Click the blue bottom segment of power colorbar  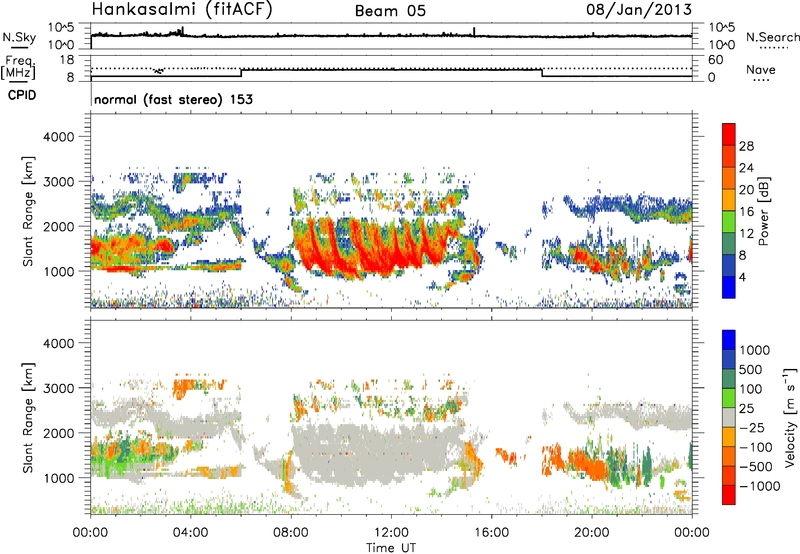click(x=729, y=287)
